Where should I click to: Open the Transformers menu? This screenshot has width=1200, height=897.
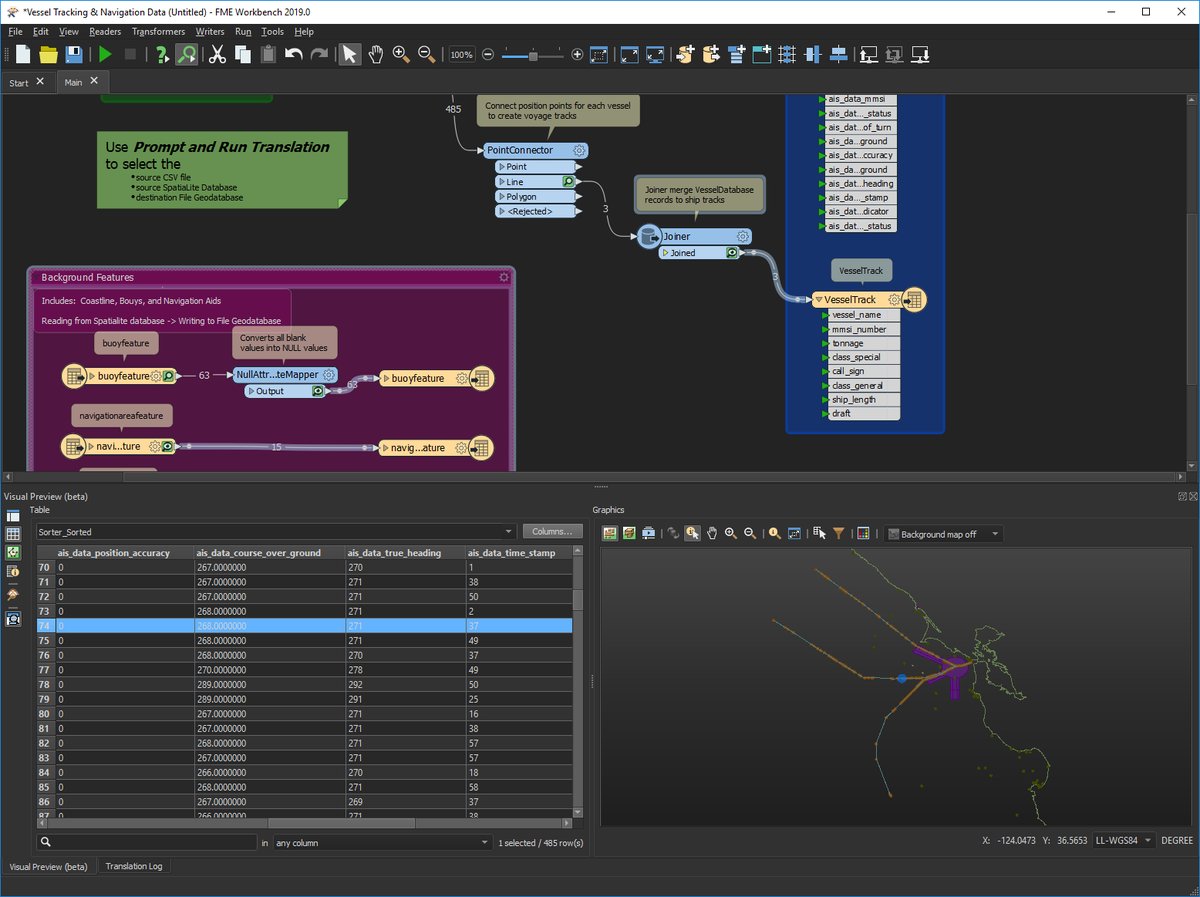coord(158,31)
